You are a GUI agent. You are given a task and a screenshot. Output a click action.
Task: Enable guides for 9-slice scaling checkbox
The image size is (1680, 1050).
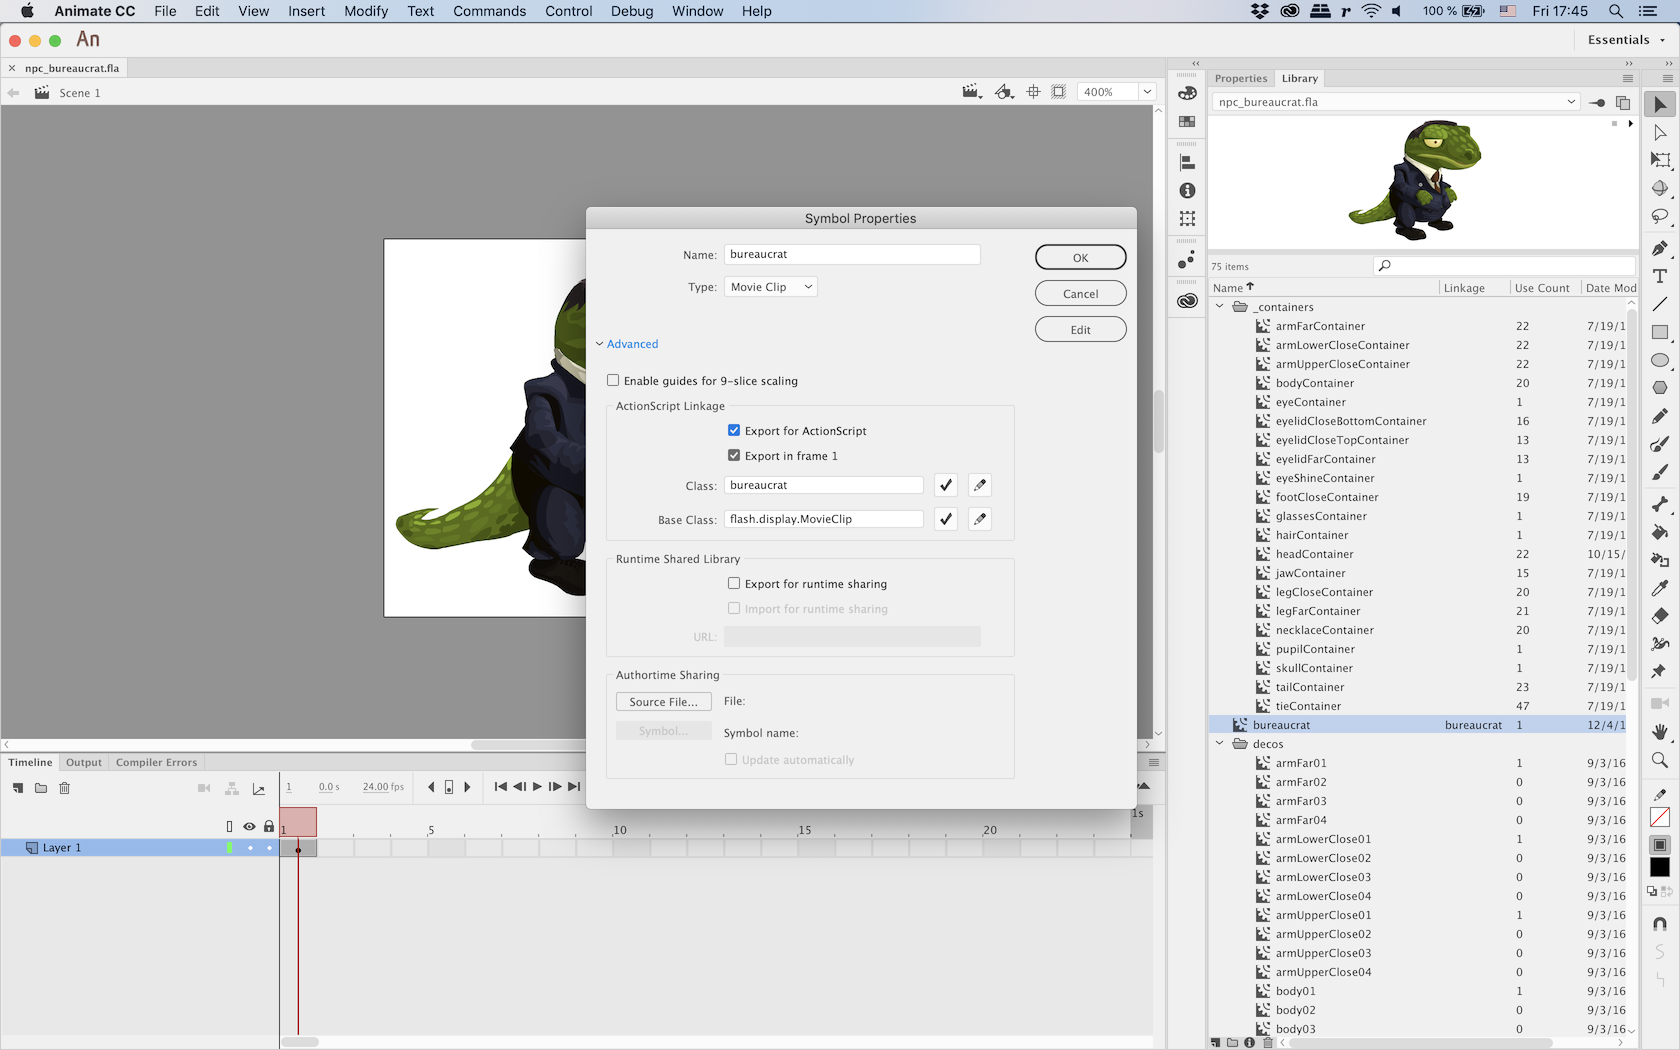click(613, 381)
